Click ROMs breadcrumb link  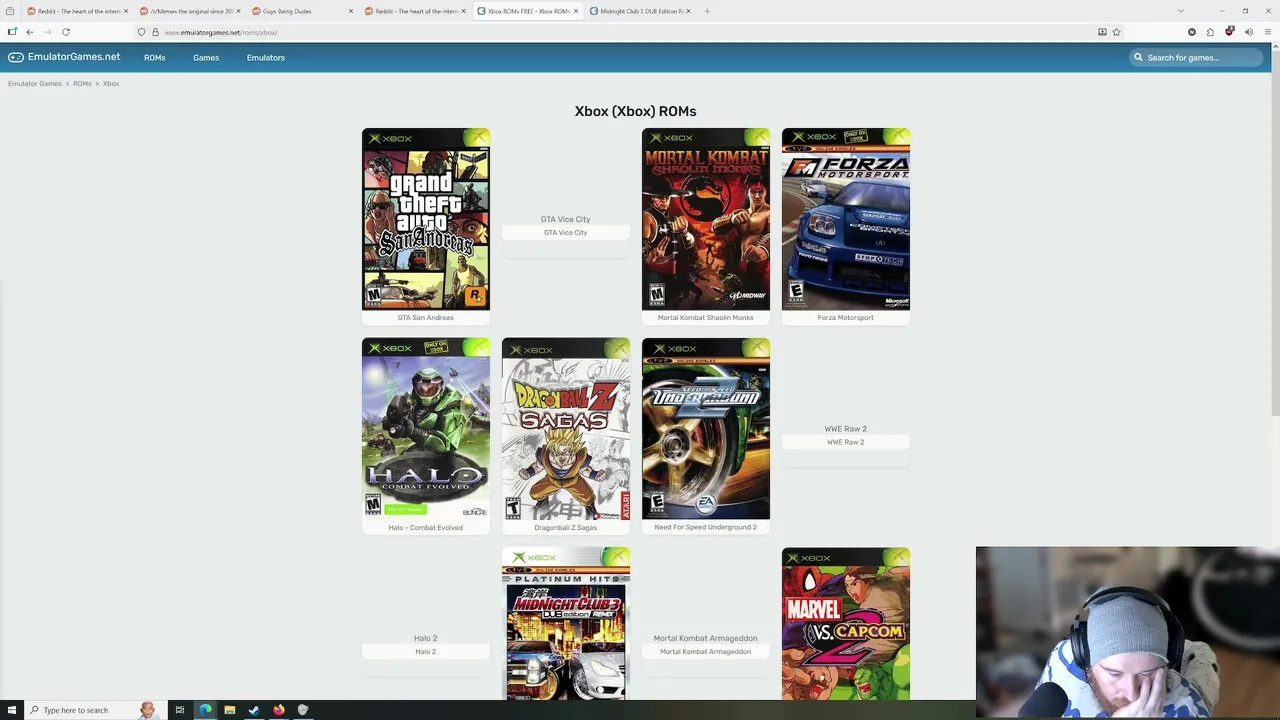82,84
